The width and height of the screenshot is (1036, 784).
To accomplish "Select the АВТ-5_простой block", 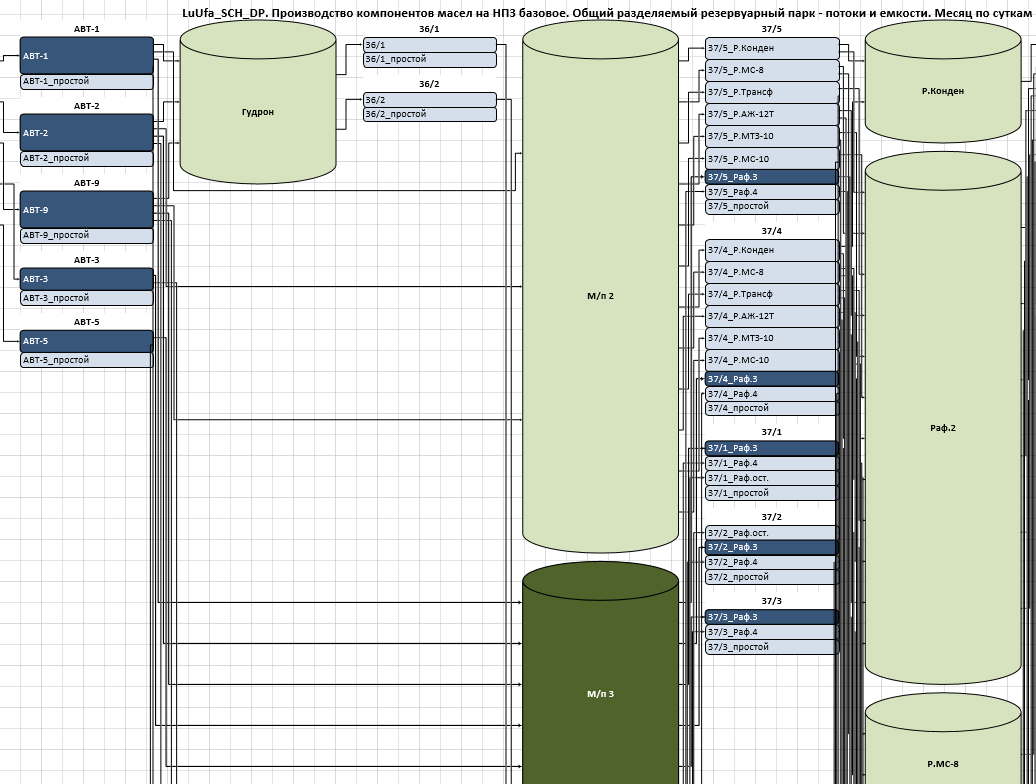I will click(87, 360).
